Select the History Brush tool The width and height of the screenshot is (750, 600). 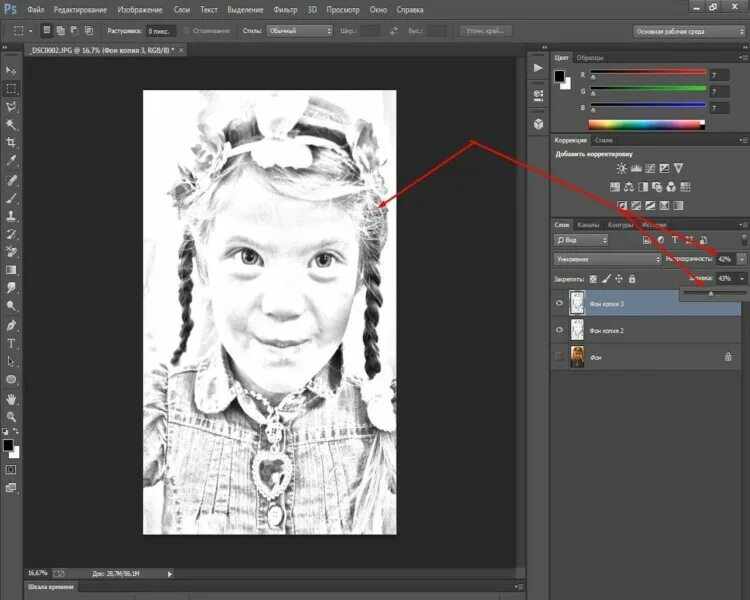click(11, 234)
